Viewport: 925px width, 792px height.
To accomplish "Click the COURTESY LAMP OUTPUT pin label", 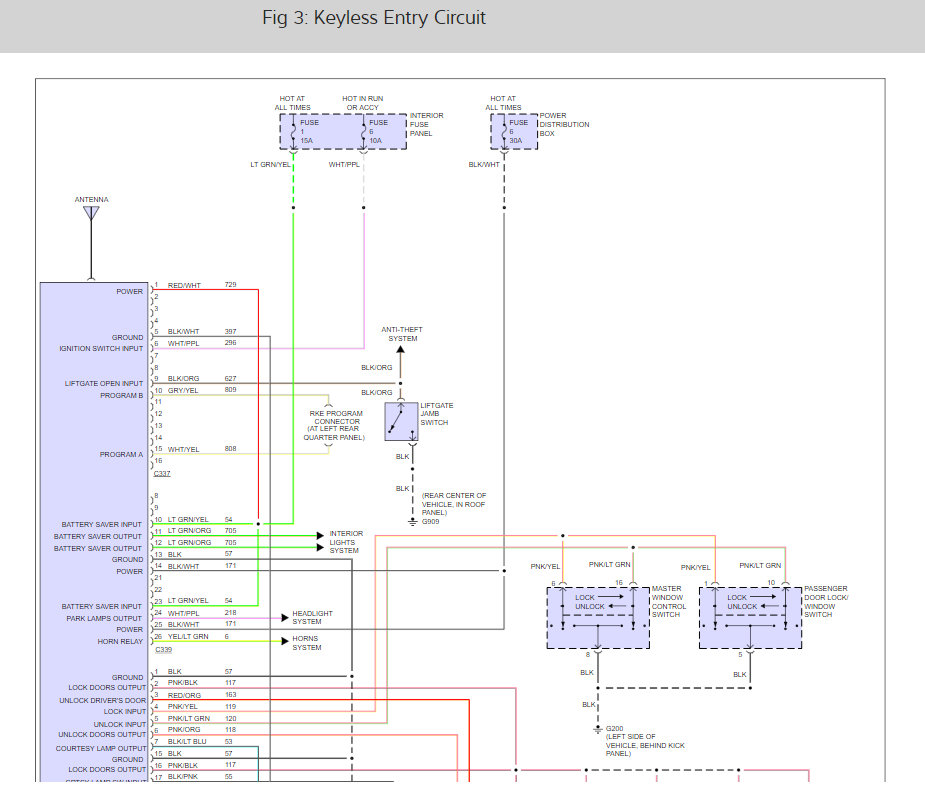I will (x=101, y=748).
